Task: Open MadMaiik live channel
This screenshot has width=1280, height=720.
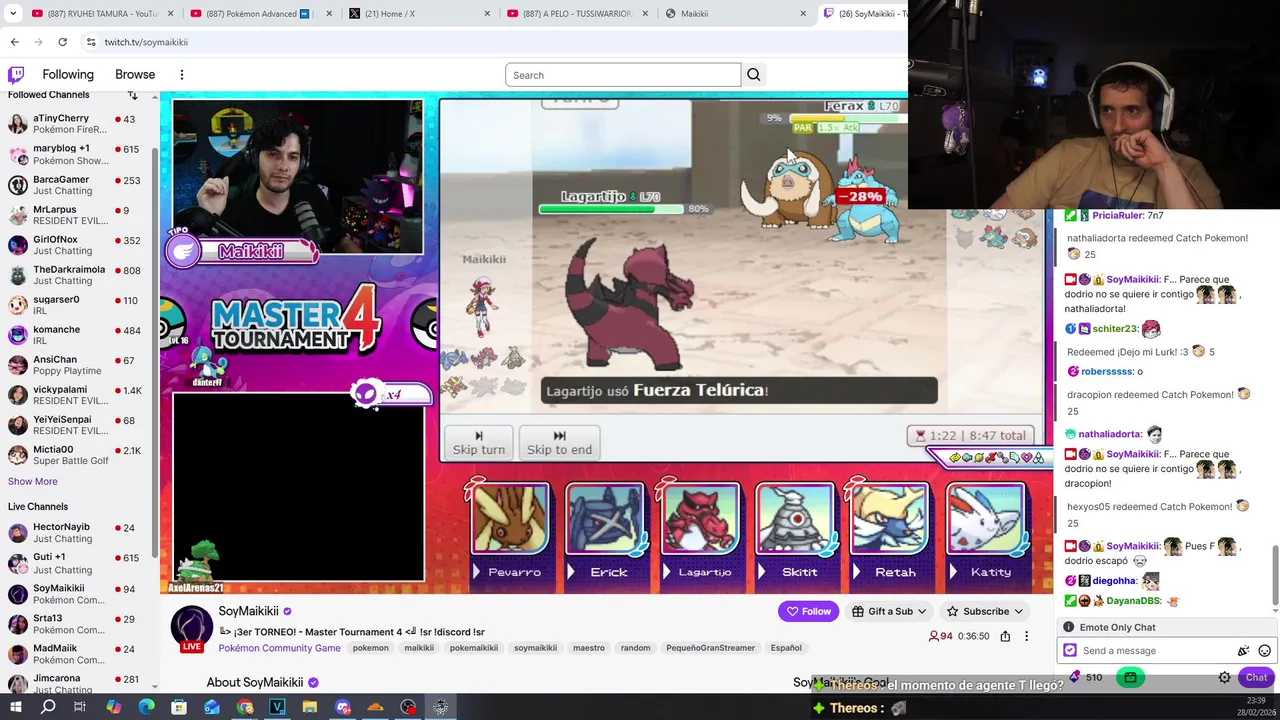Action: point(76,654)
